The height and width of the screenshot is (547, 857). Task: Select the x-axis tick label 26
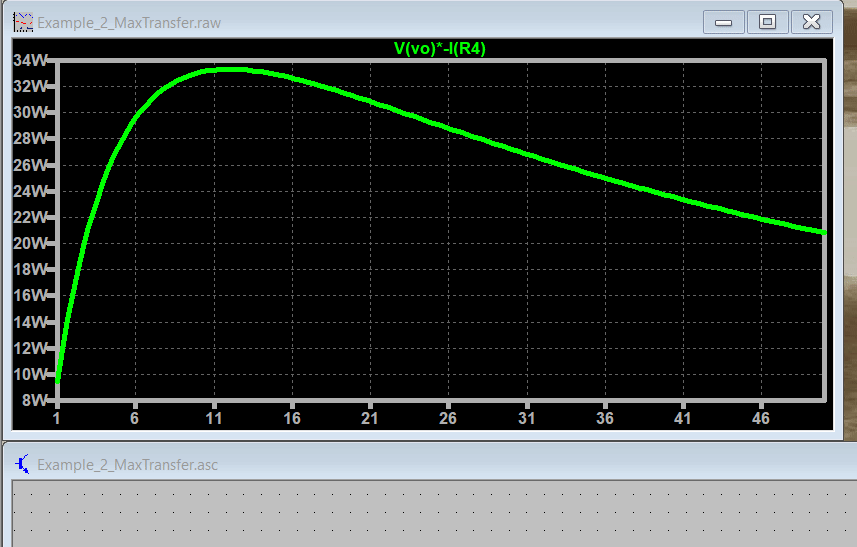pos(448,417)
